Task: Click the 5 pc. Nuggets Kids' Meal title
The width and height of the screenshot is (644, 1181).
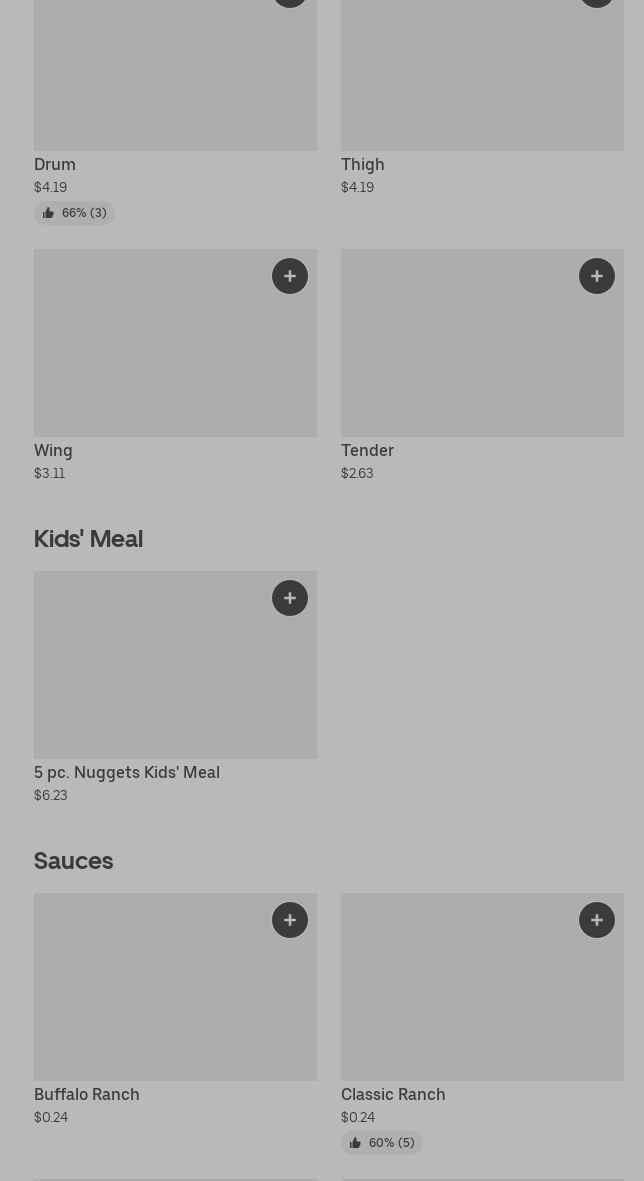Action: (127, 772)
